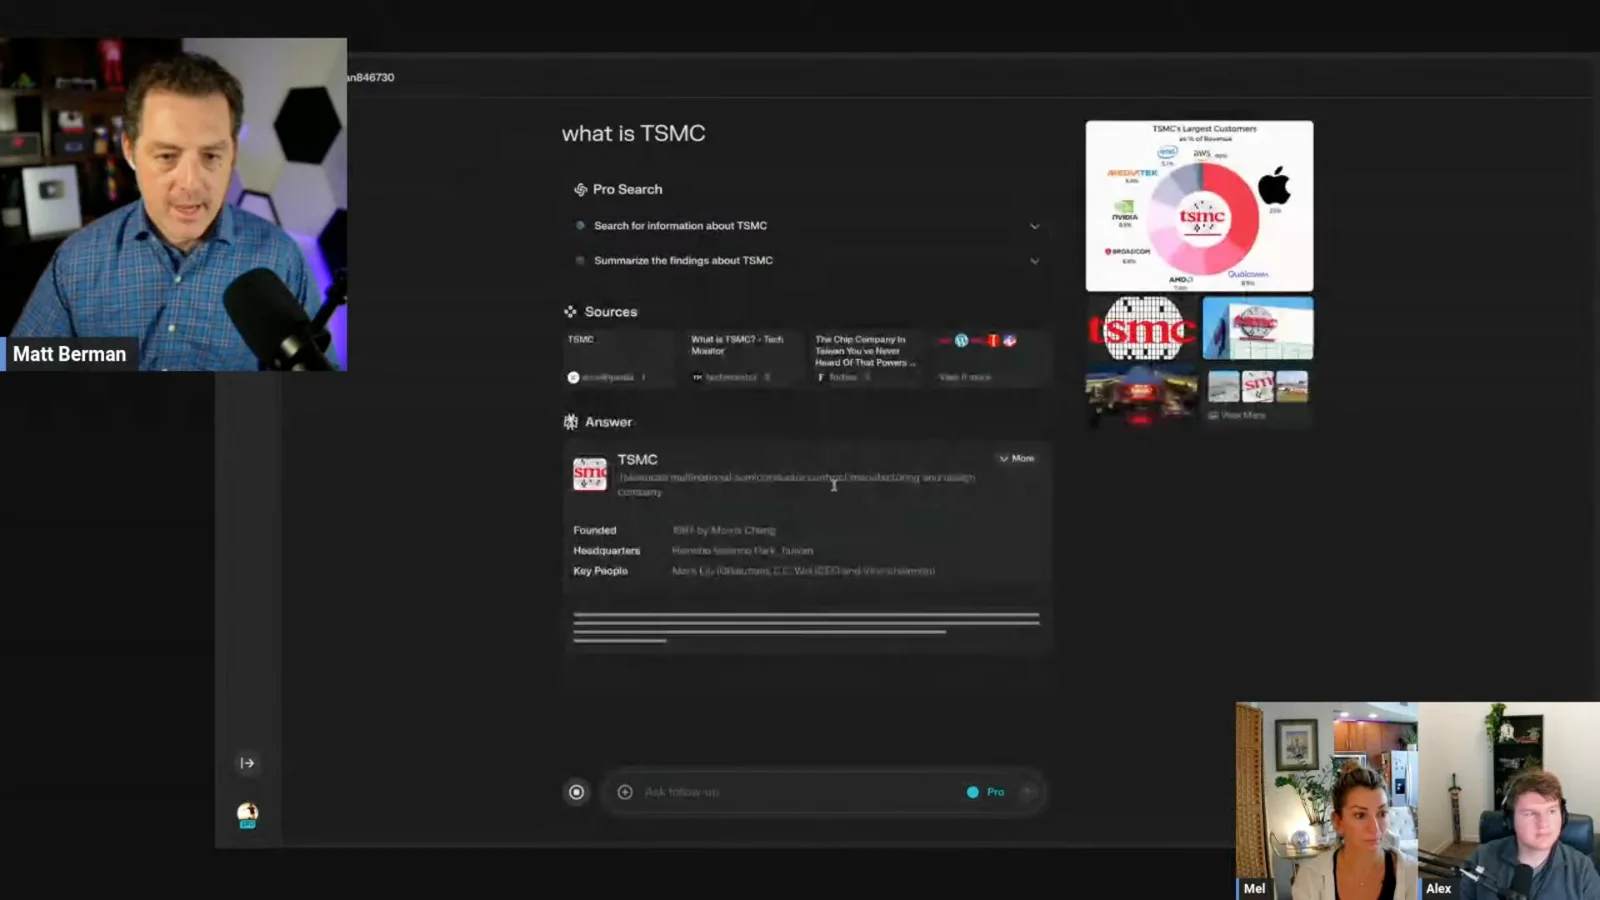Screen dimensions: 1600x900
Task: Click the plus attach icon in follow-up box
Action: point(625,792)
